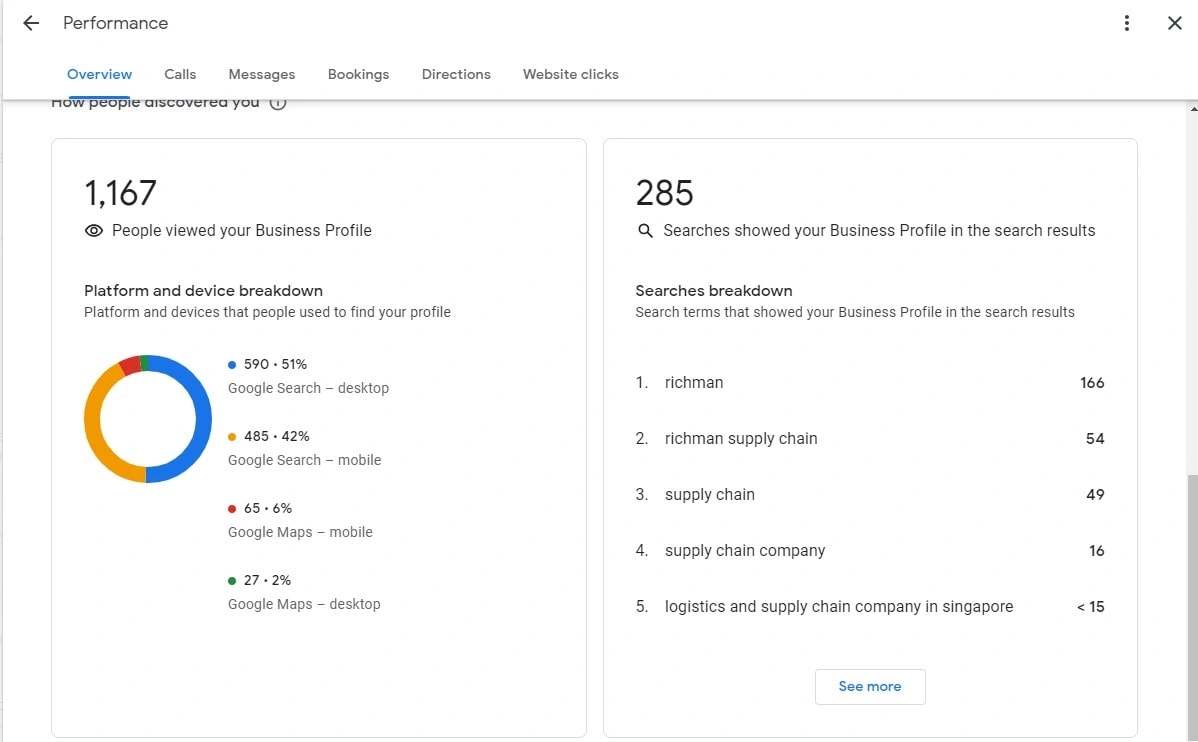Click red Google Maps mobile legend dot
Viewport: 1198px width, 742px height.
[x=232, y=509]
